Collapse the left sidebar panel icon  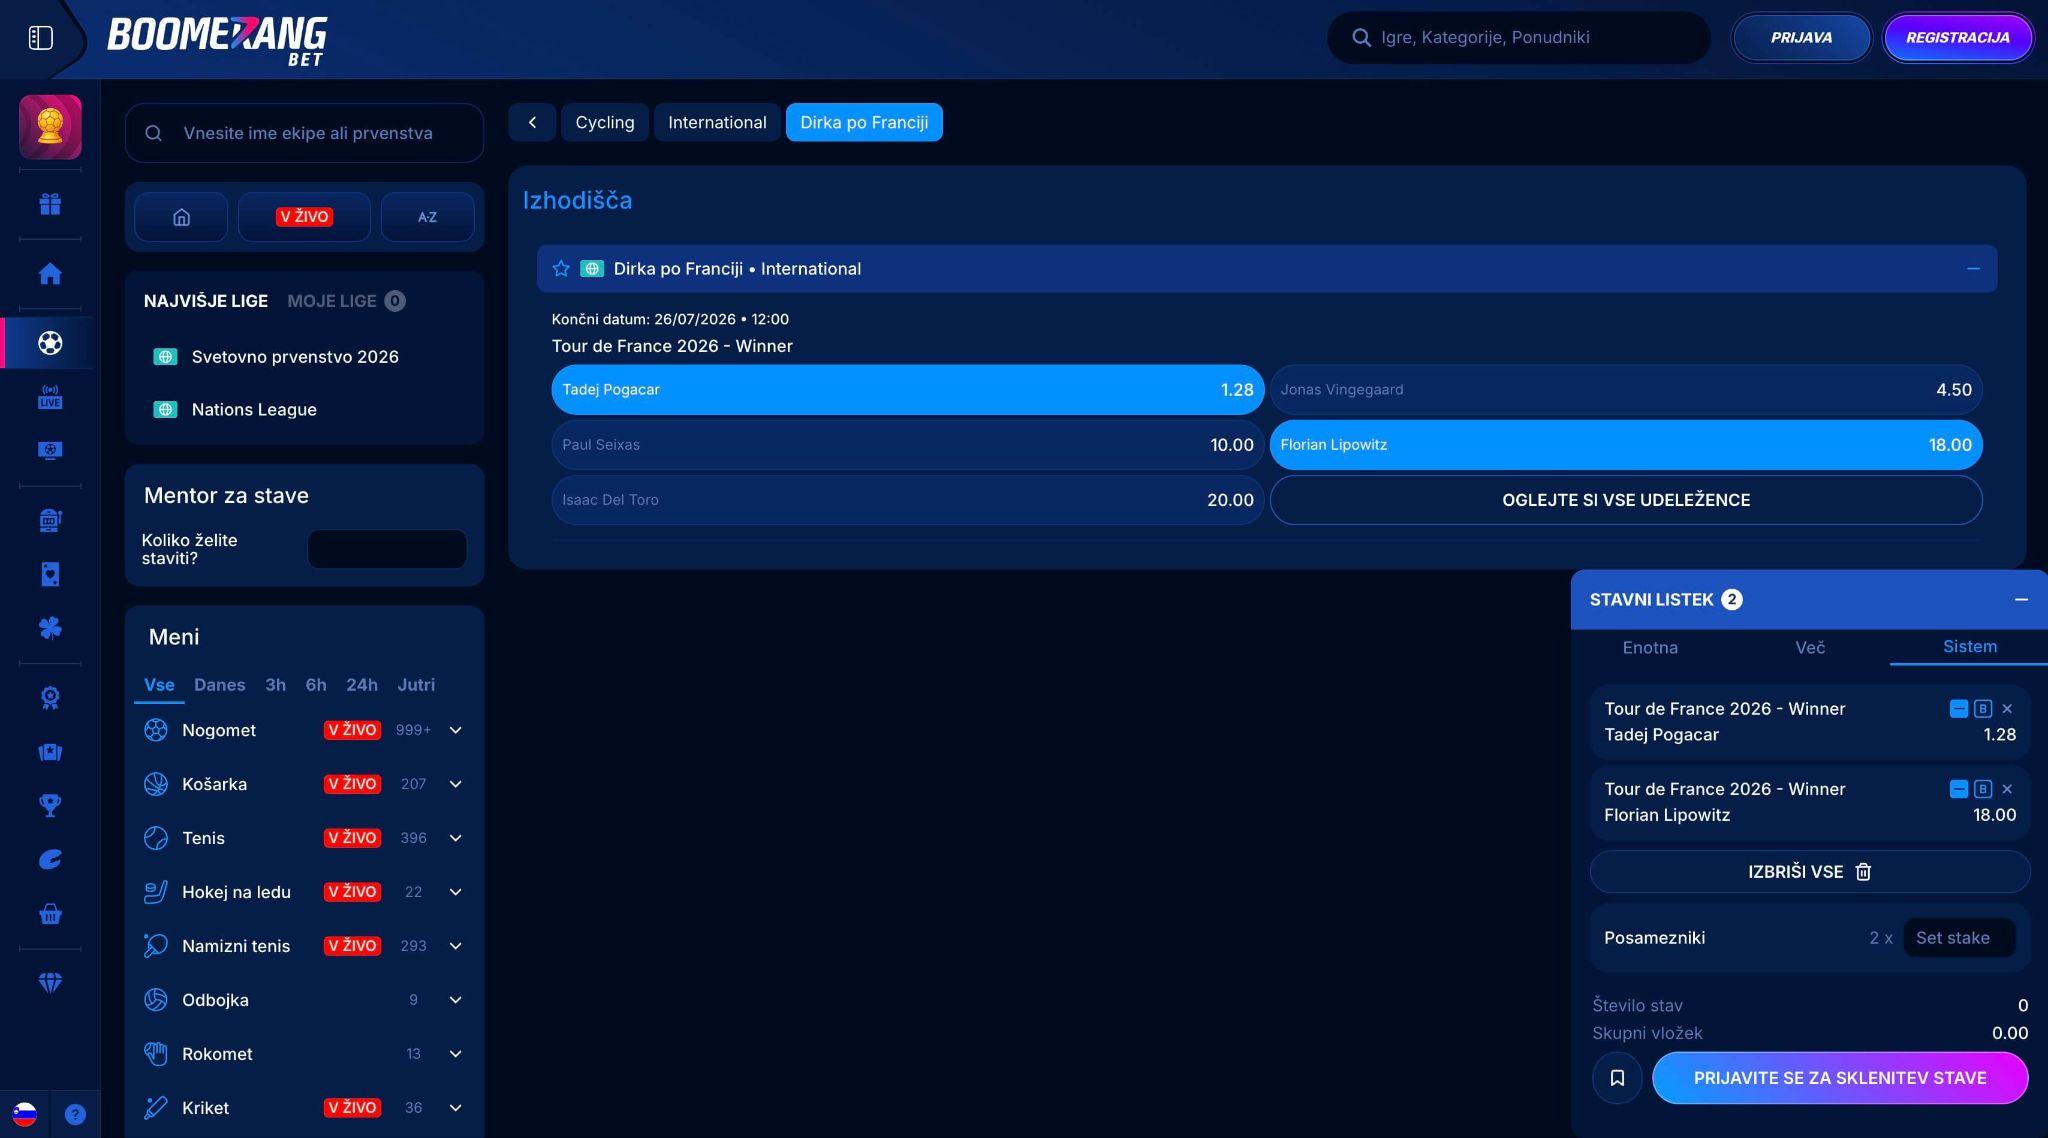(41, 38)
